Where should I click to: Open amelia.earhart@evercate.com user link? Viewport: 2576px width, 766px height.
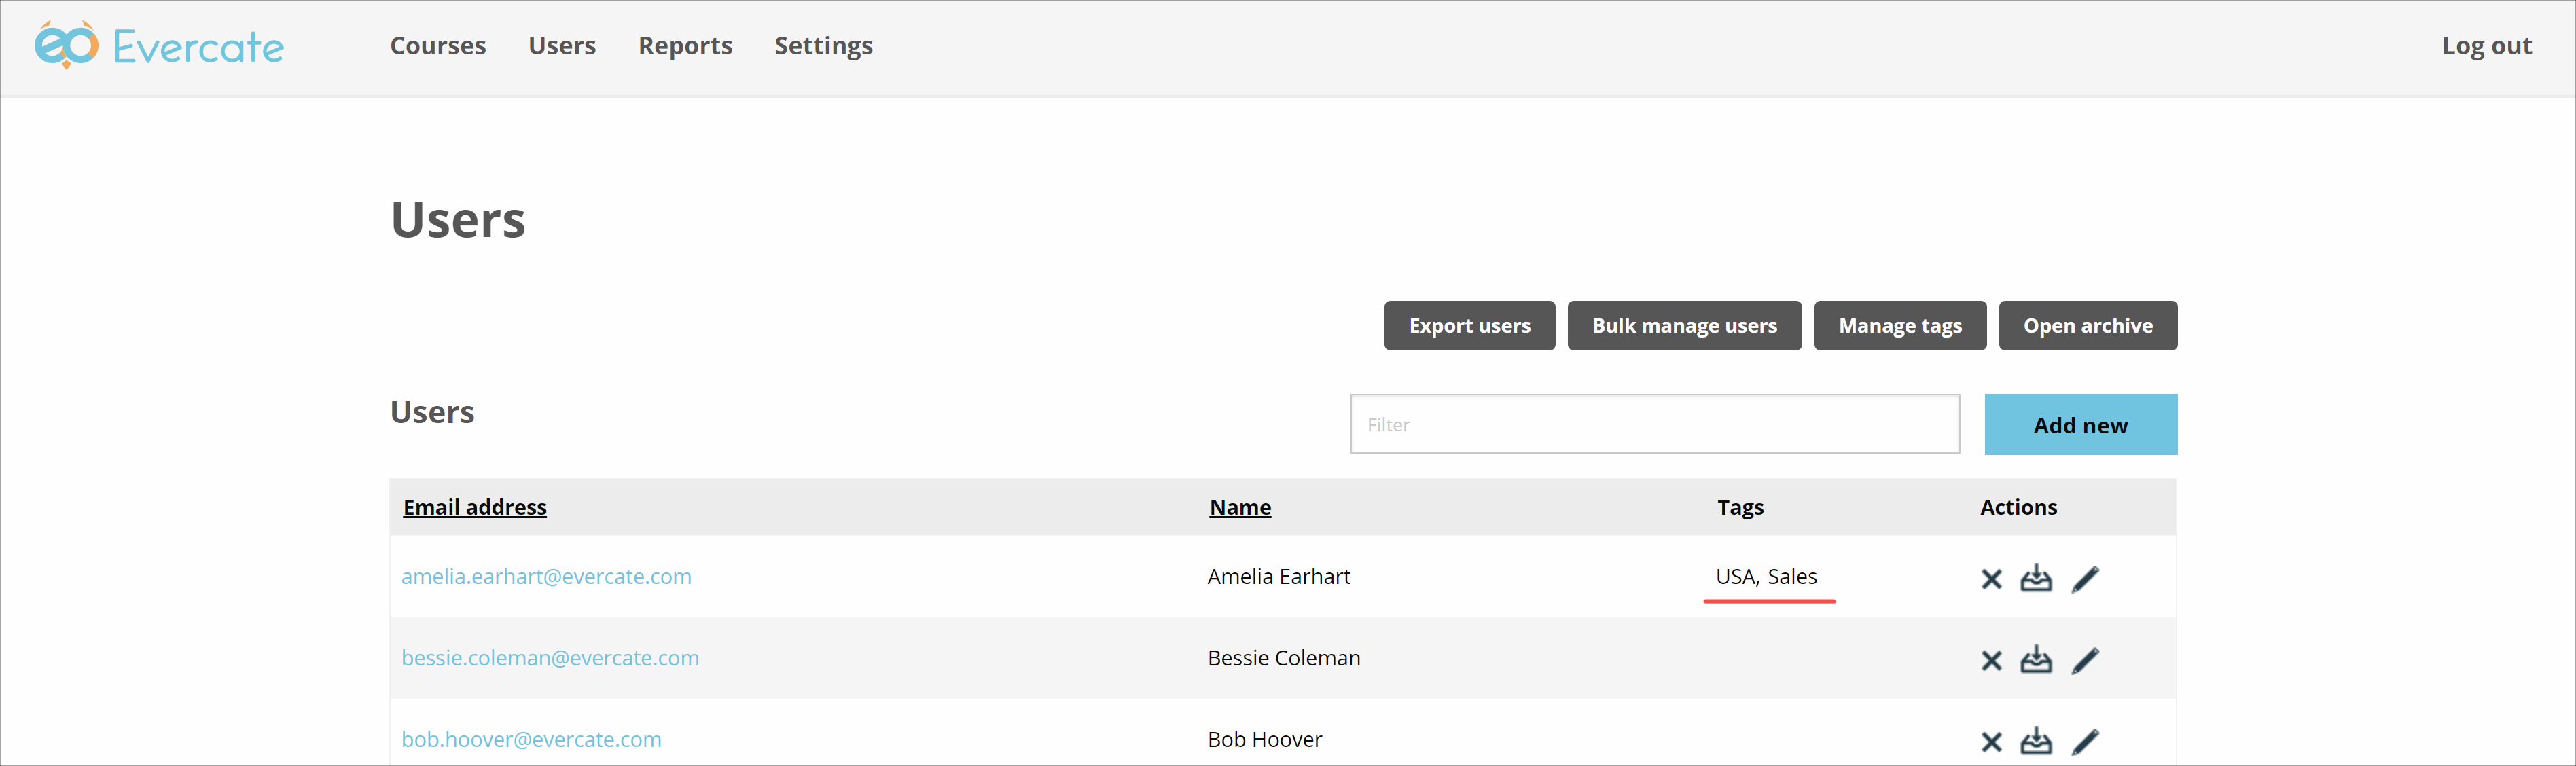[546, 577]
